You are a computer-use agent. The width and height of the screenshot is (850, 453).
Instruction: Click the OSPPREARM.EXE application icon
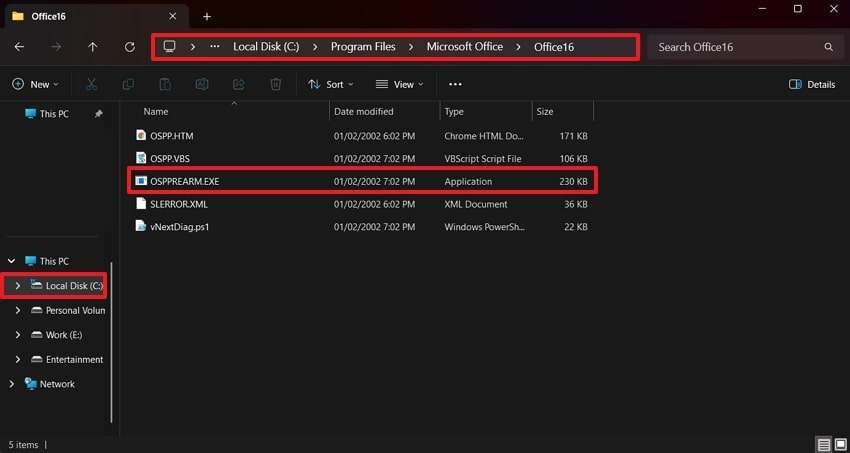[x=141, y=181]
